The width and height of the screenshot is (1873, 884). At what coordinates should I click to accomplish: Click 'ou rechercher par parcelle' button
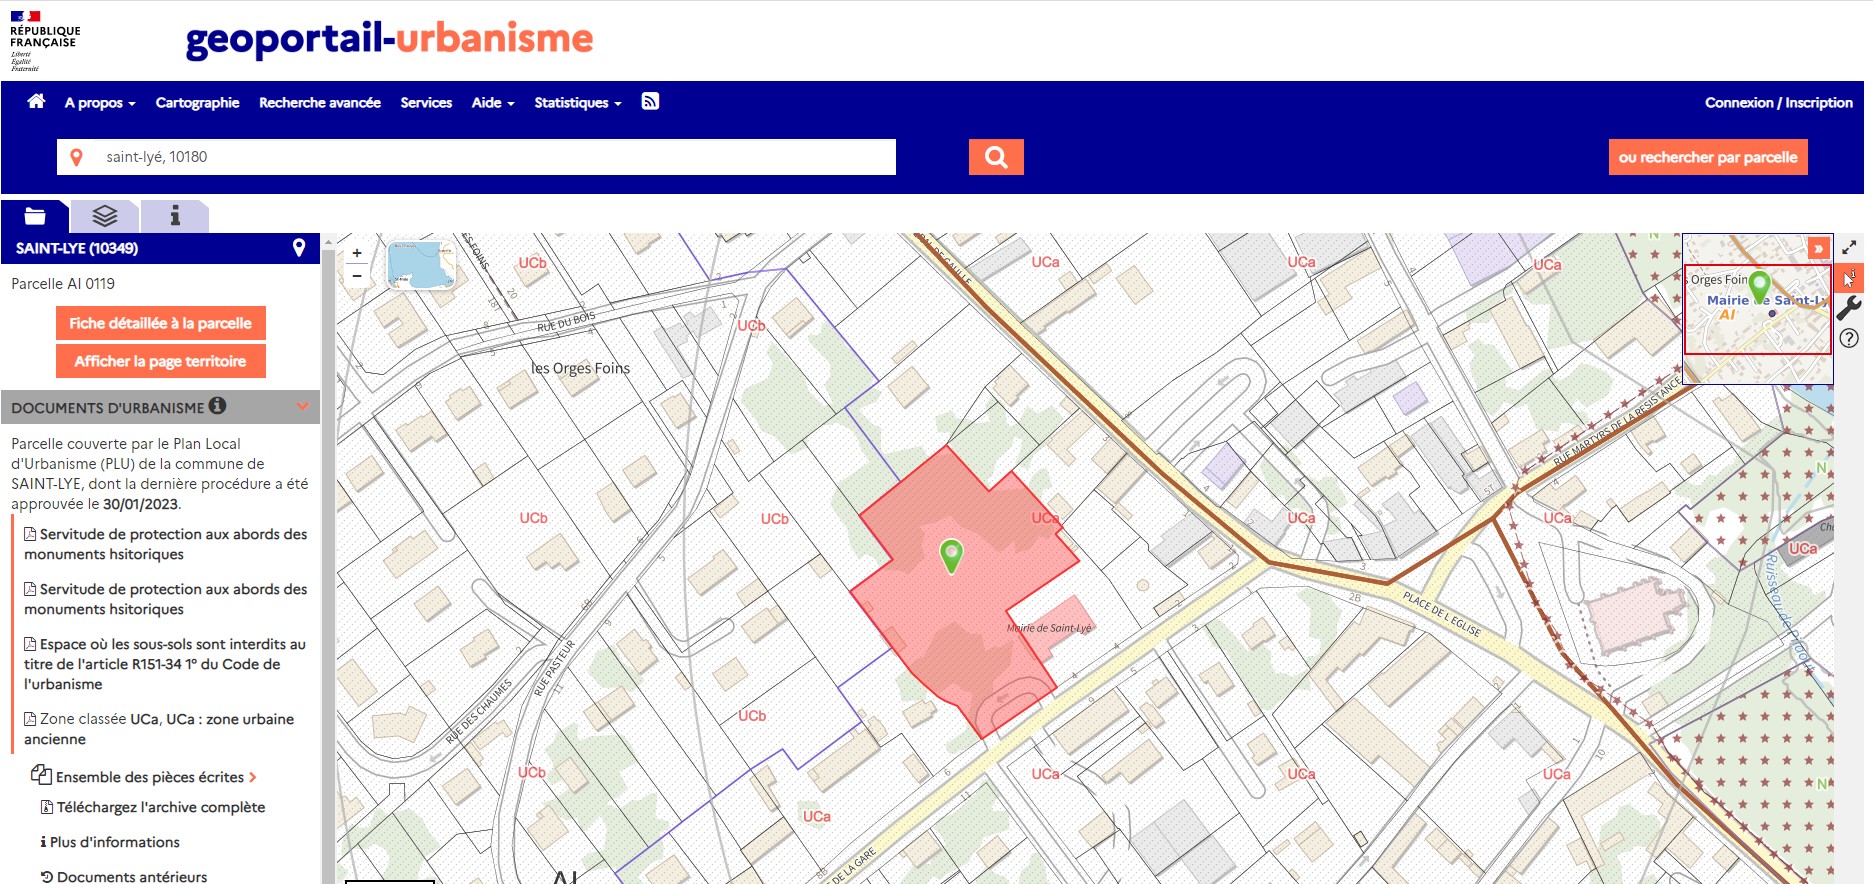1708,157
